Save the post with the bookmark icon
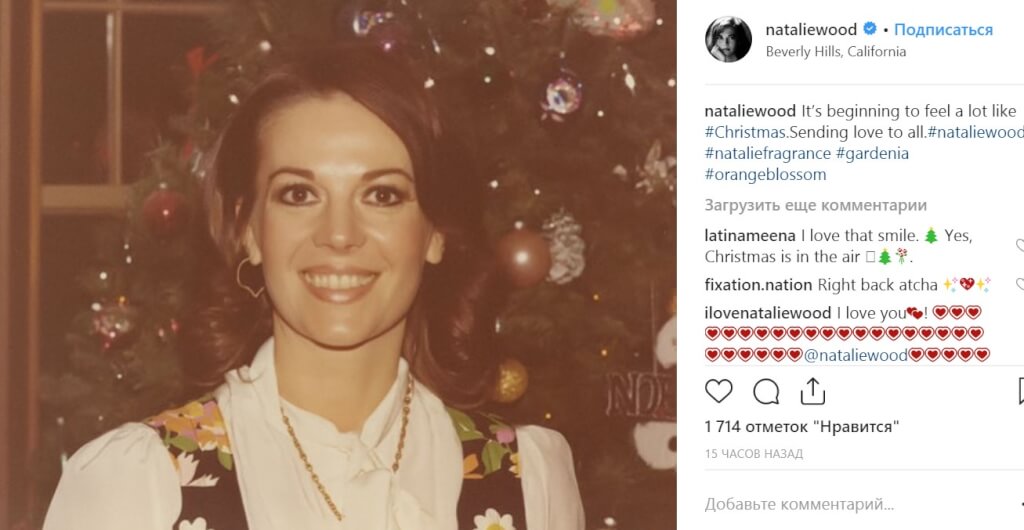 pos(1021,392)
